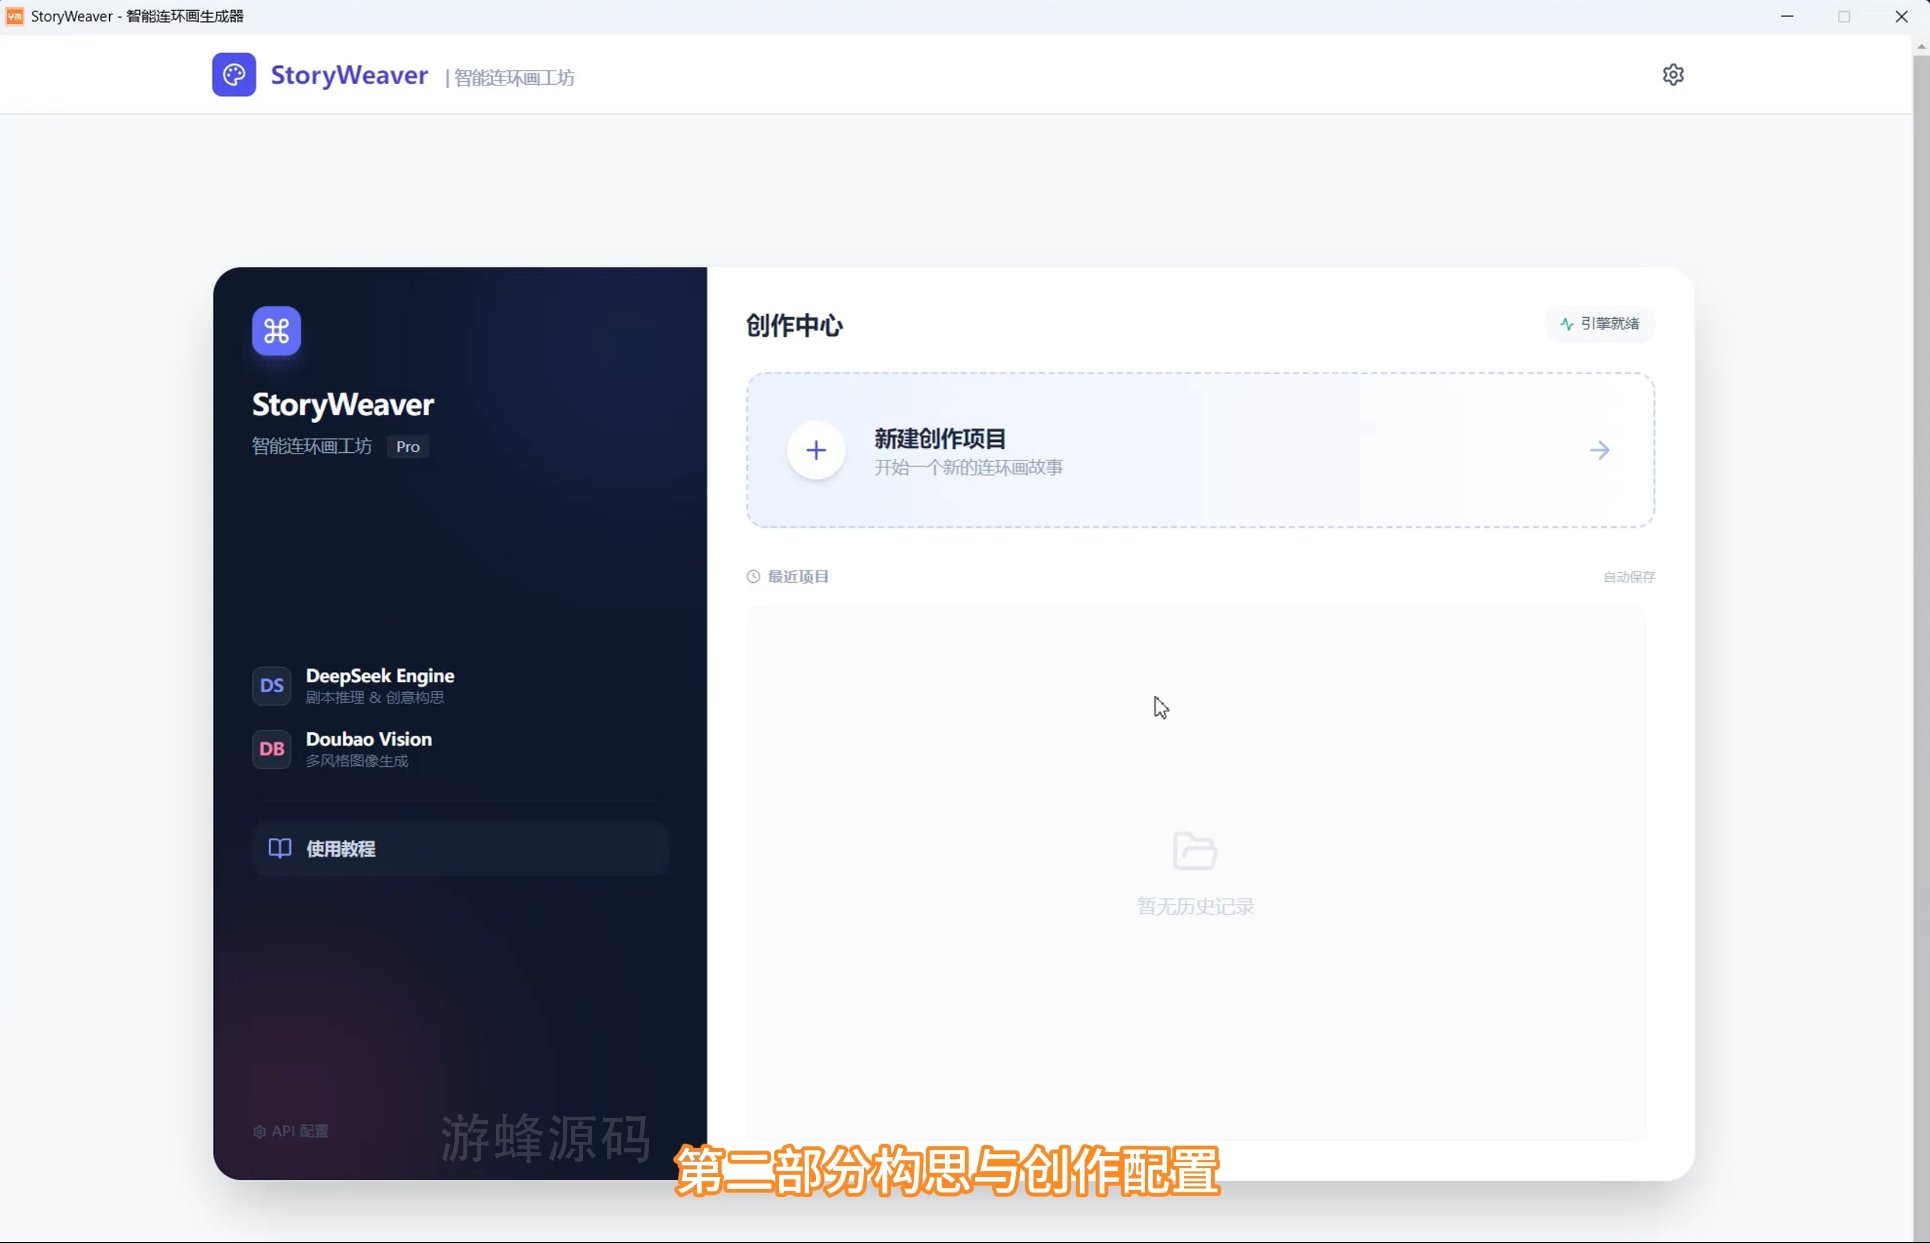Close the StoryWeaver window
Viewport: 1930px width, 1243px height.
1901,16
